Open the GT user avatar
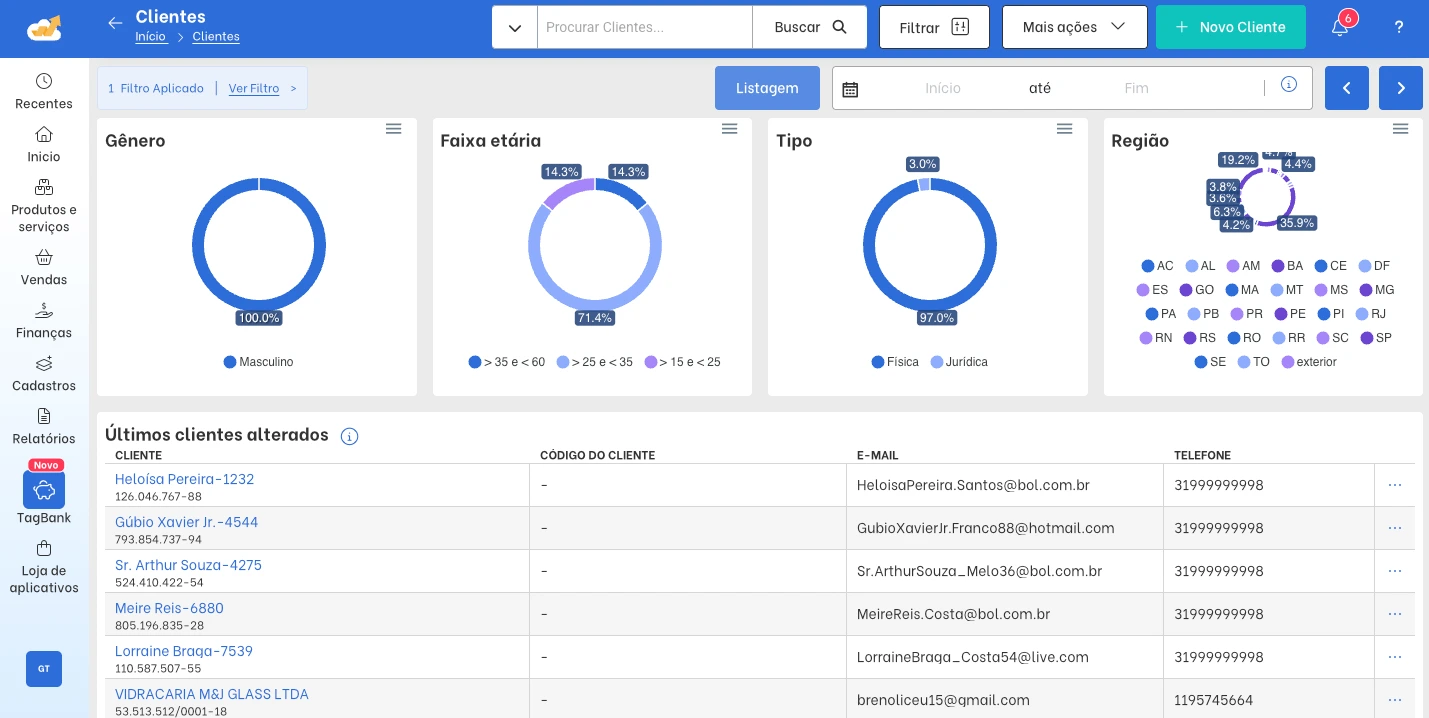The height and width of the screenshot is (718, 1429). pyautogui.click(x=44, y=669)
